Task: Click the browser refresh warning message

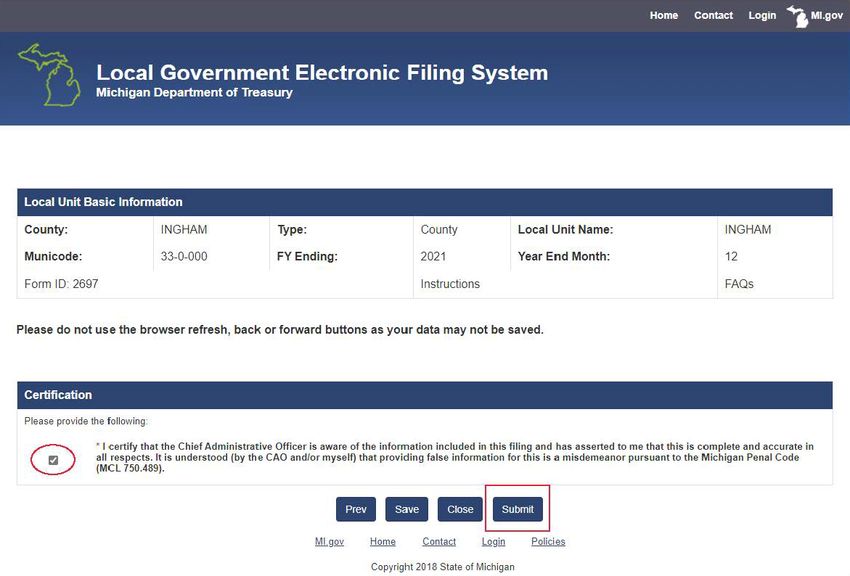Action: (x=280, y=329)
